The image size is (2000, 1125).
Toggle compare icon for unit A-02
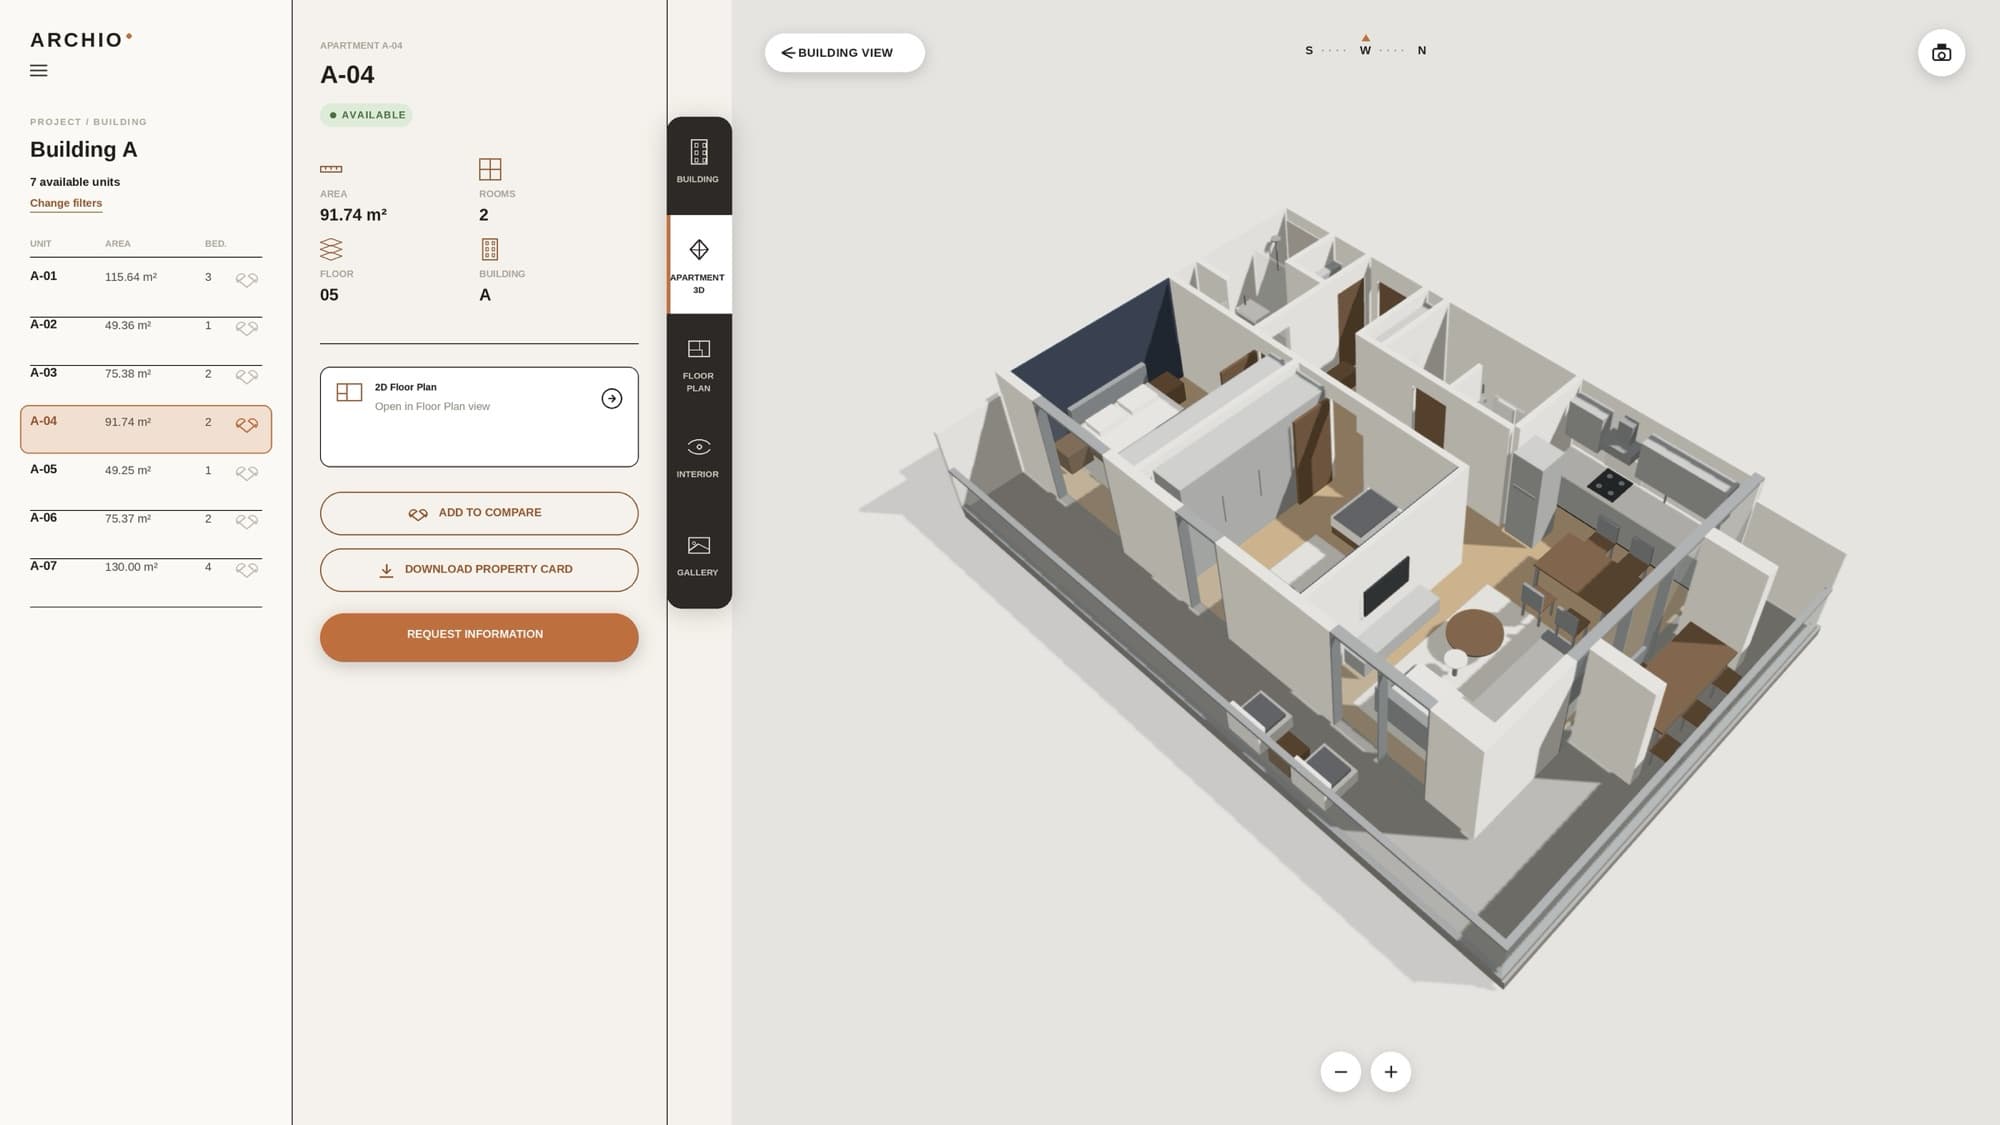point(247,328)
